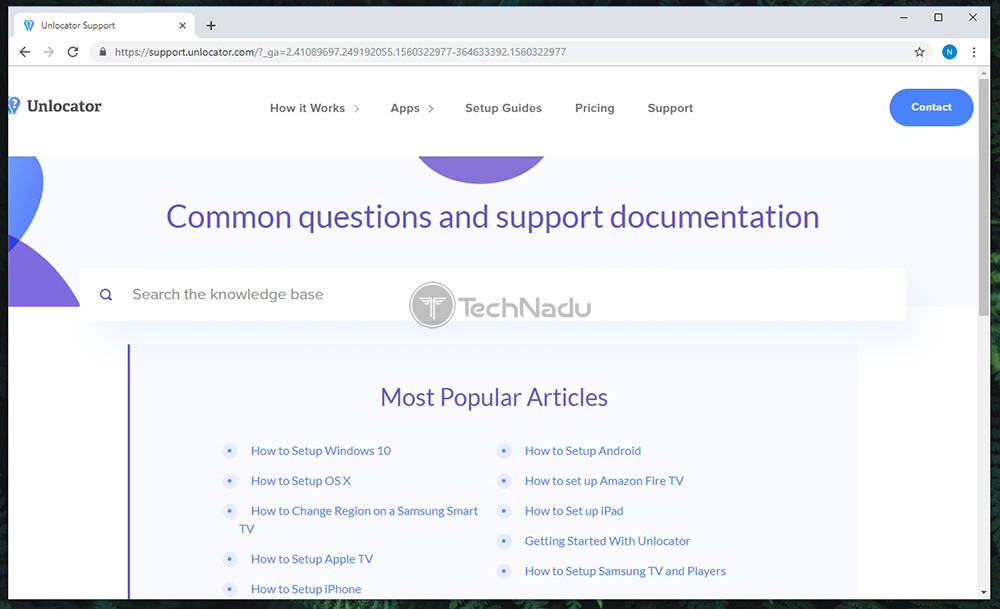This screenshot has height=609, width=1000.
Task: Open Getting Started With Unlocator article
Action: [x=607, y=541]
